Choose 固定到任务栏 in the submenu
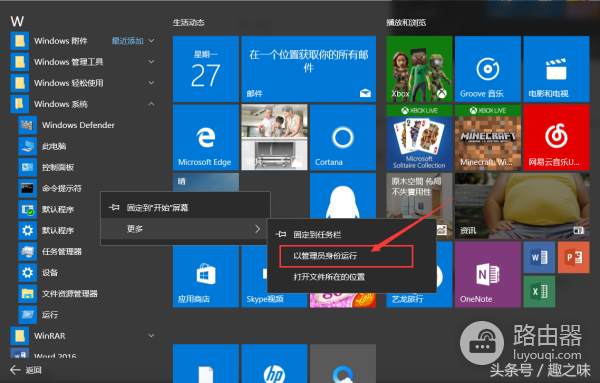 coord(352,235)
